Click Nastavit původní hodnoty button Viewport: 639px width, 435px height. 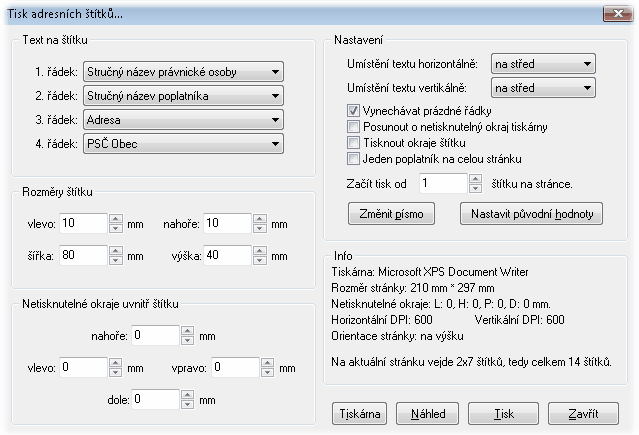pos(531,214)
